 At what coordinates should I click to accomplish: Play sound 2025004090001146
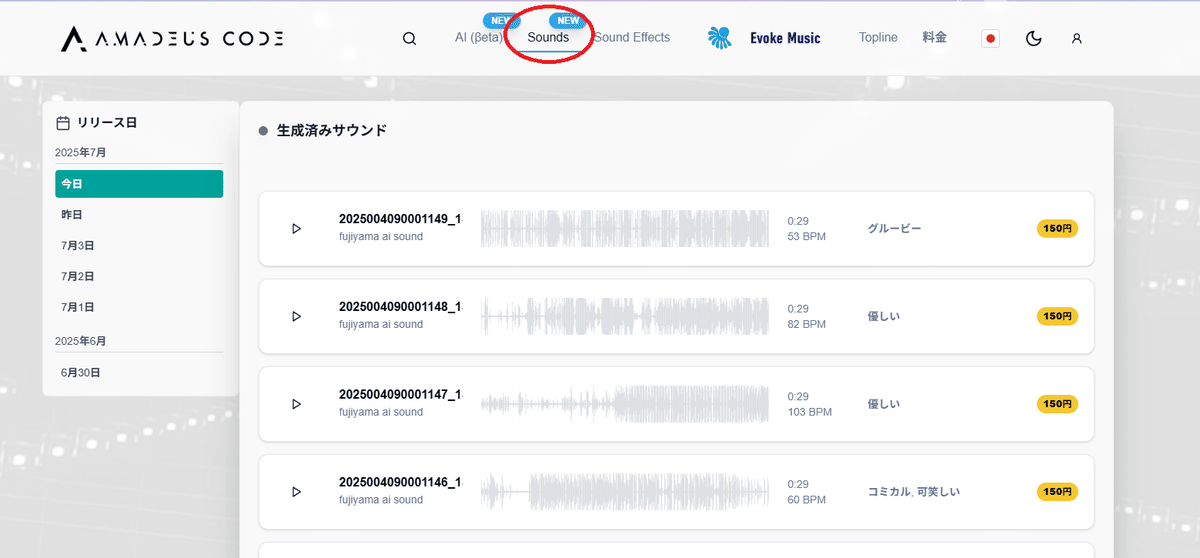(296, 492)
